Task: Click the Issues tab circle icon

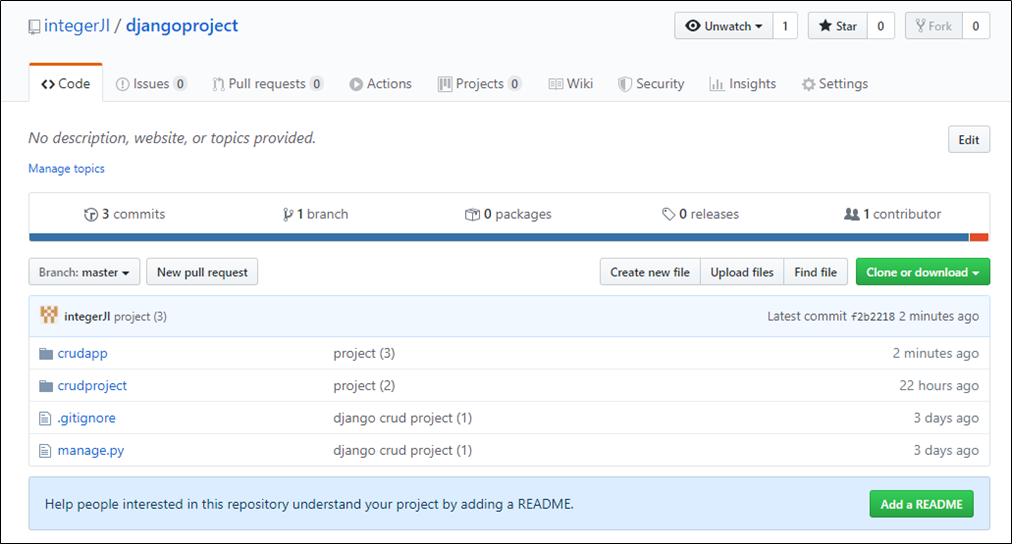Action: click(x=122, y=85)
